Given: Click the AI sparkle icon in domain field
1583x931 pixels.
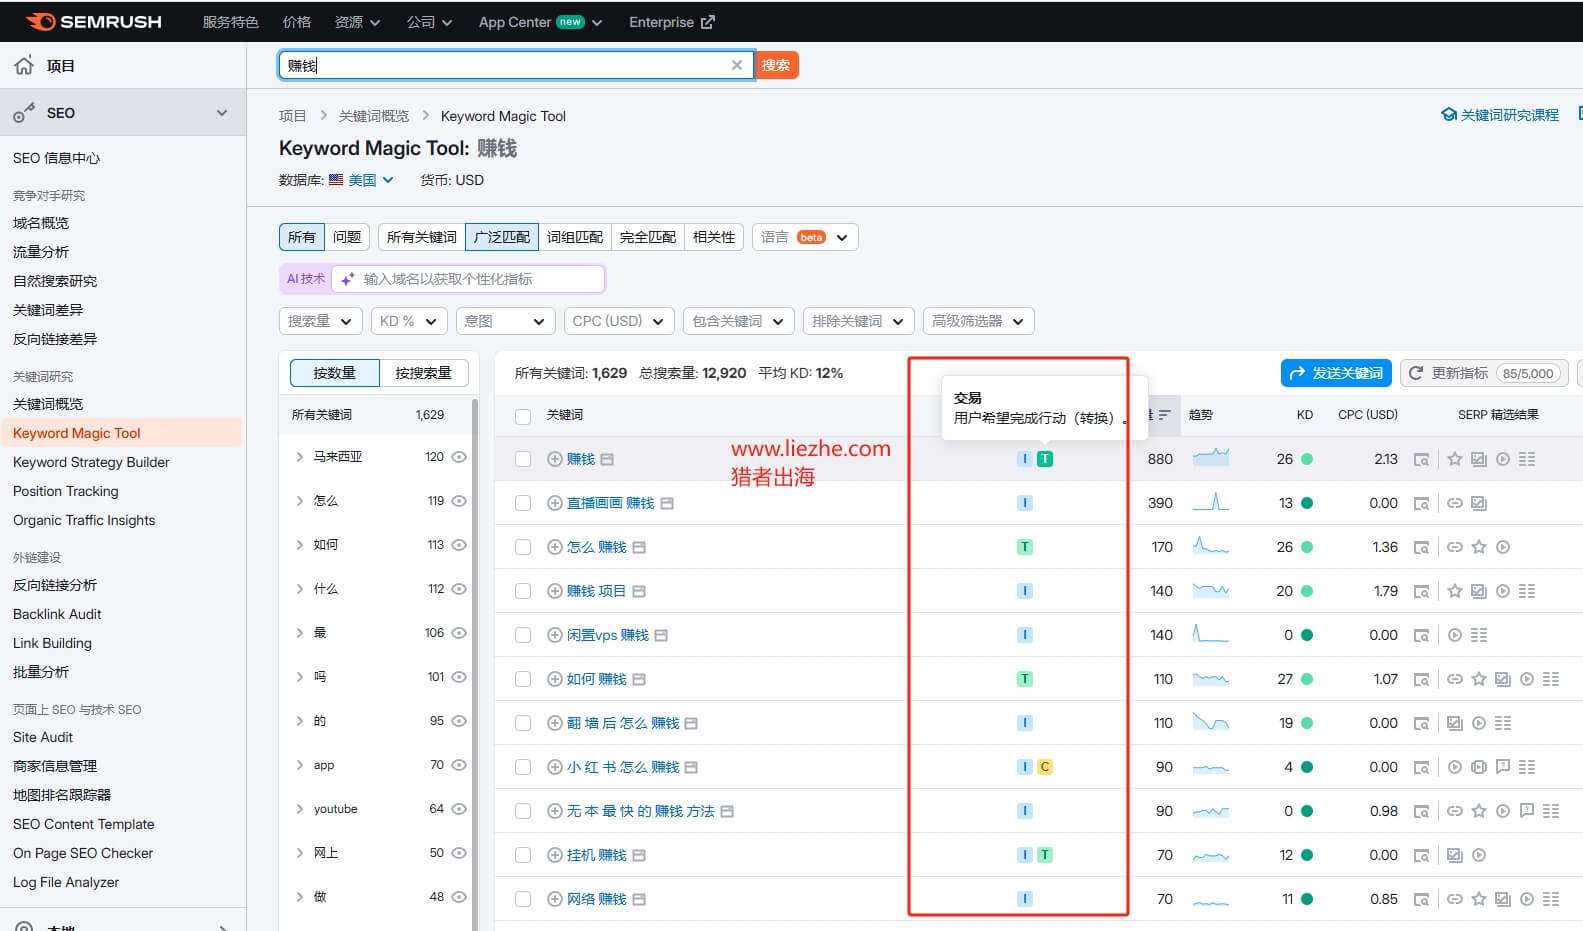Looking at the screenshot, I should [x=347, y=279].
